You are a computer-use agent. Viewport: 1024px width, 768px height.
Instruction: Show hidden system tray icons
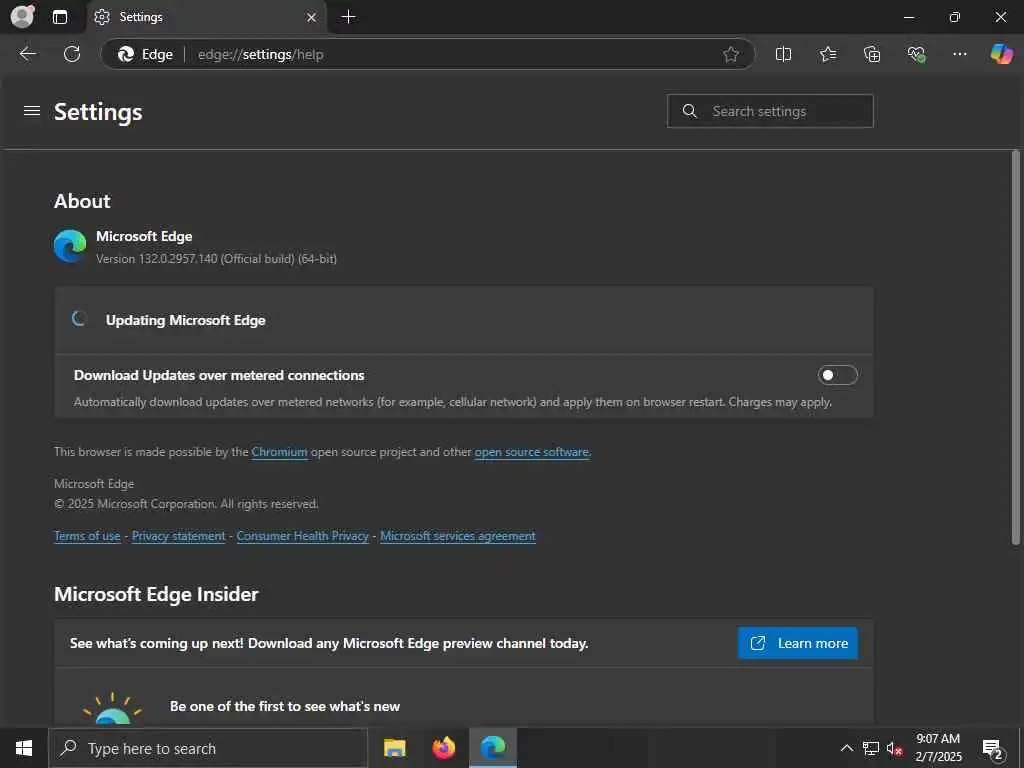(846, 748)
